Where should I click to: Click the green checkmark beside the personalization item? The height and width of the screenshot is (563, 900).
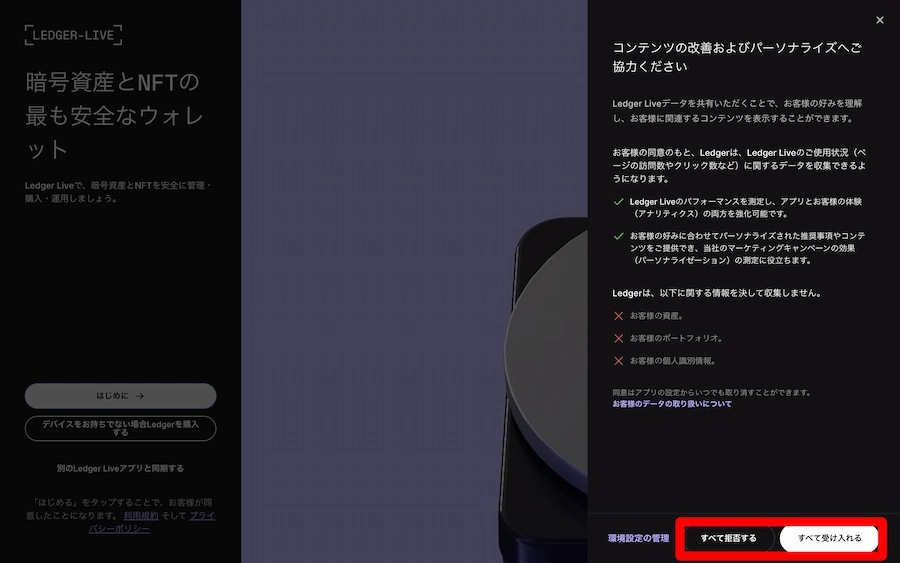(x=619, y=236)
